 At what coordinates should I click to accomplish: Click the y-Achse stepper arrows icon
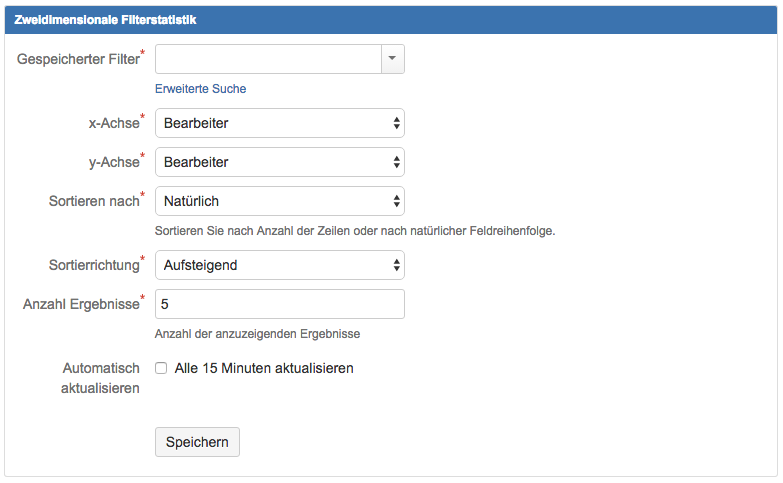(396, 162)
